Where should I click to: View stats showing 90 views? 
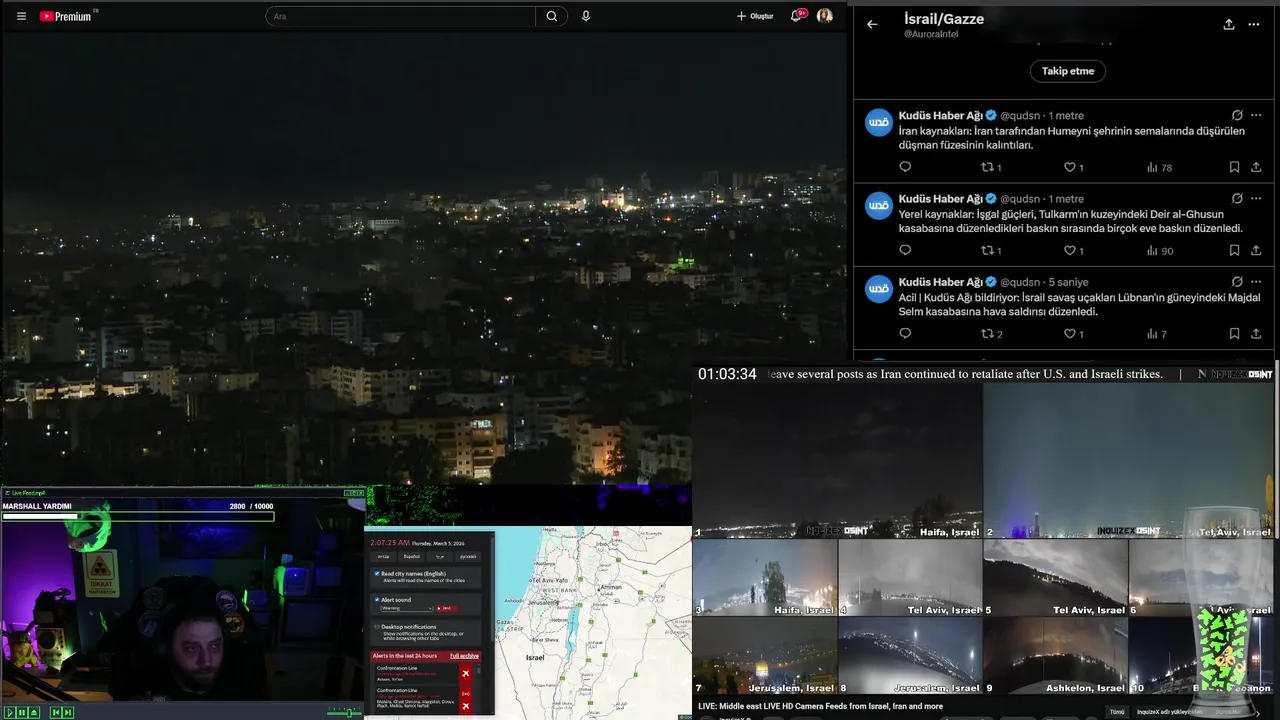(1159, 250)
